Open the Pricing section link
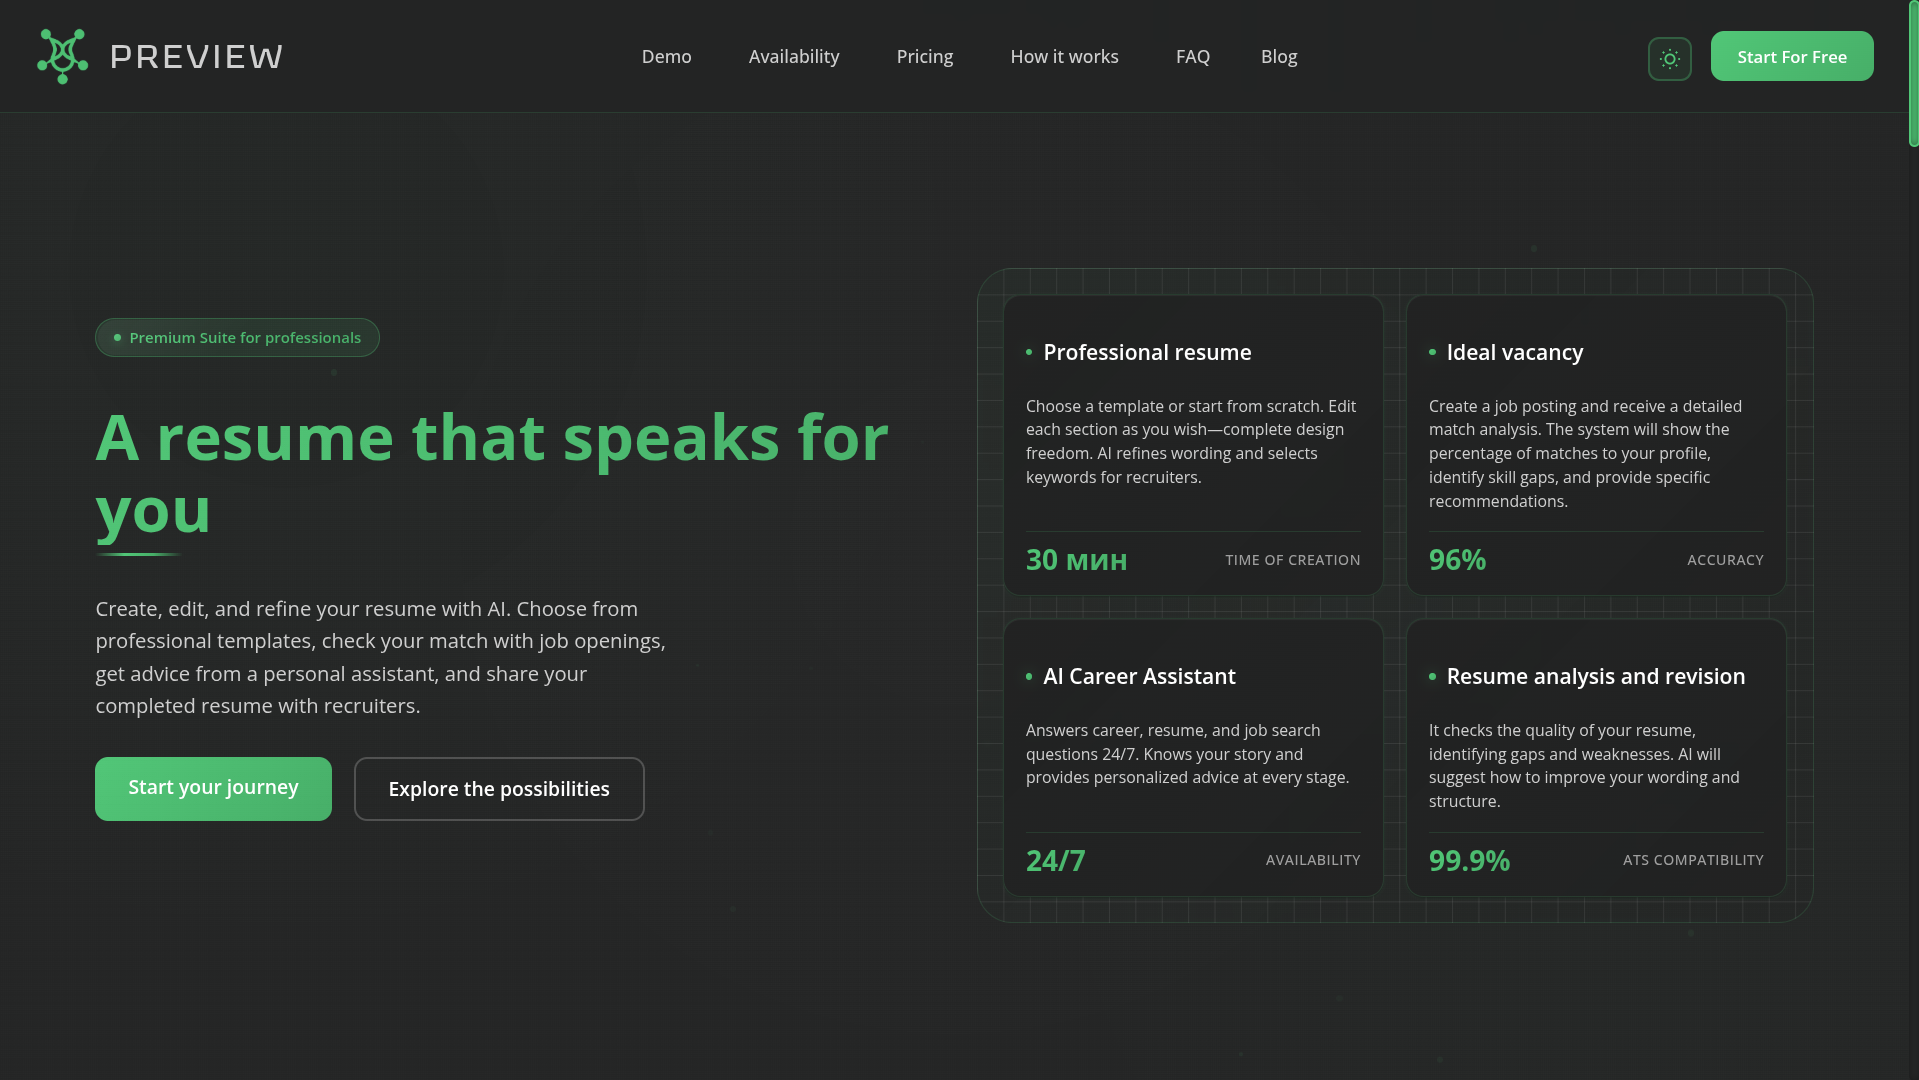The image size is (1919, 1080). 925,57
